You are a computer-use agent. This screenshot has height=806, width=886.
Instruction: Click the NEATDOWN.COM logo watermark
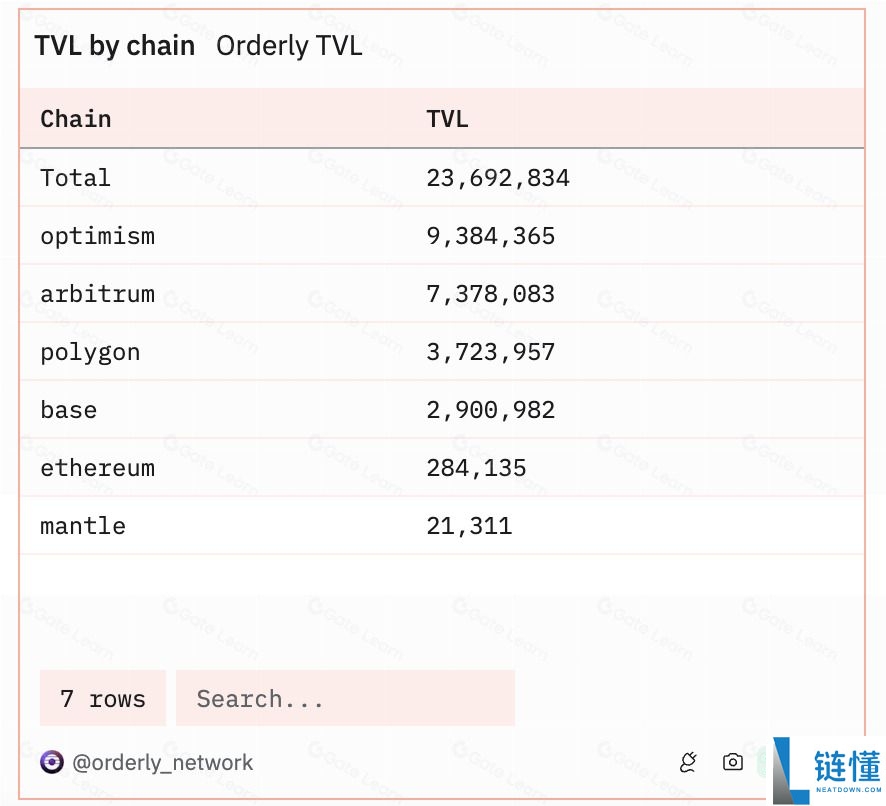pos(828,770)
